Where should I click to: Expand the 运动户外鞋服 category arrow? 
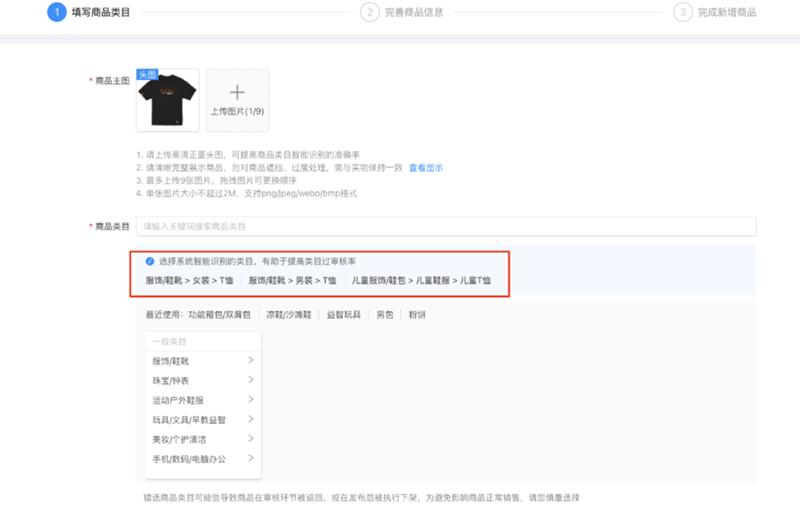[x=250, y=400]
